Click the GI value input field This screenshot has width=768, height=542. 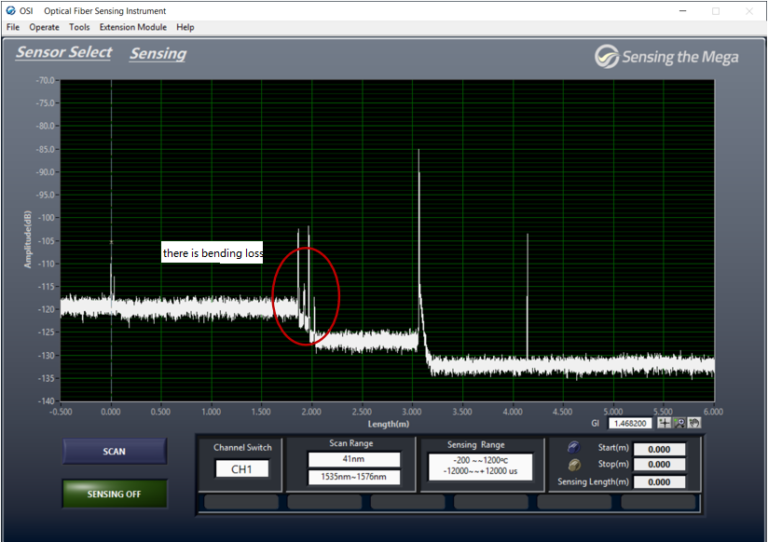632,423
